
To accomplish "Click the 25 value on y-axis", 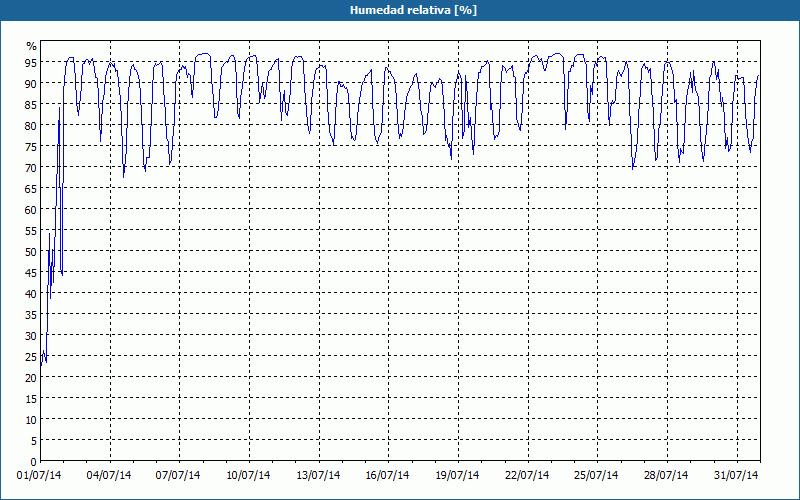I will coord(31,357).
